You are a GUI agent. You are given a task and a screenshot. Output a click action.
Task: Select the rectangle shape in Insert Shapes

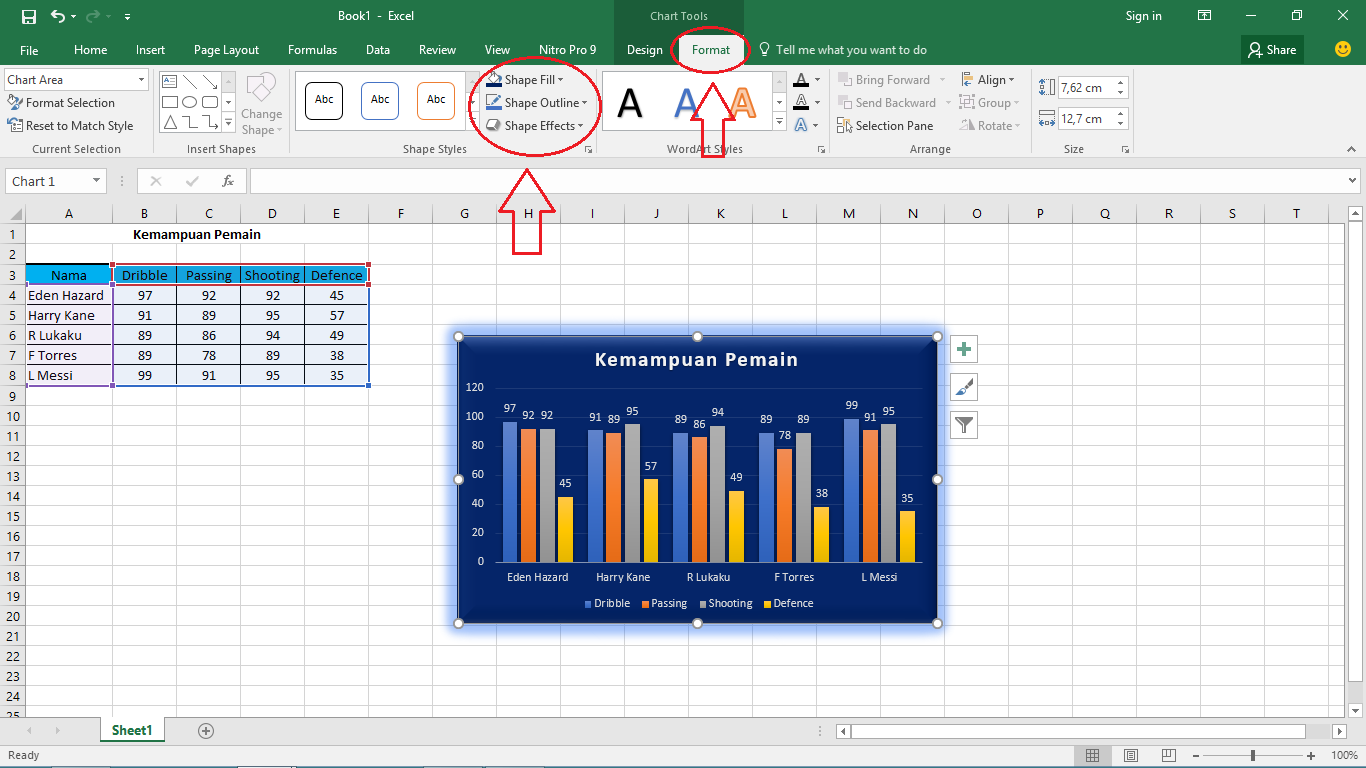point(168,102)
